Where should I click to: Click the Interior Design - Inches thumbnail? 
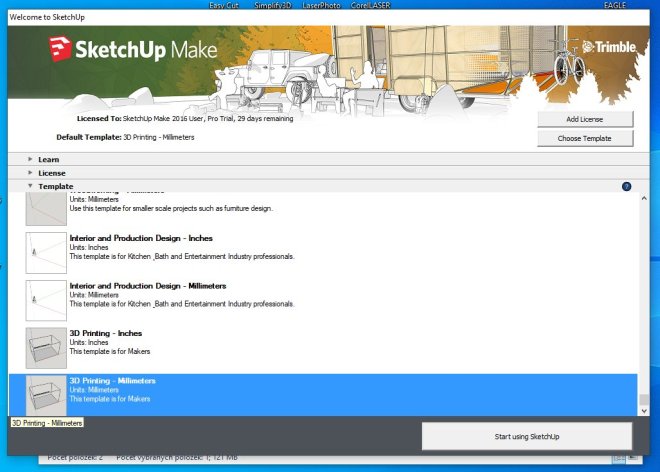[x=46, y=253]
